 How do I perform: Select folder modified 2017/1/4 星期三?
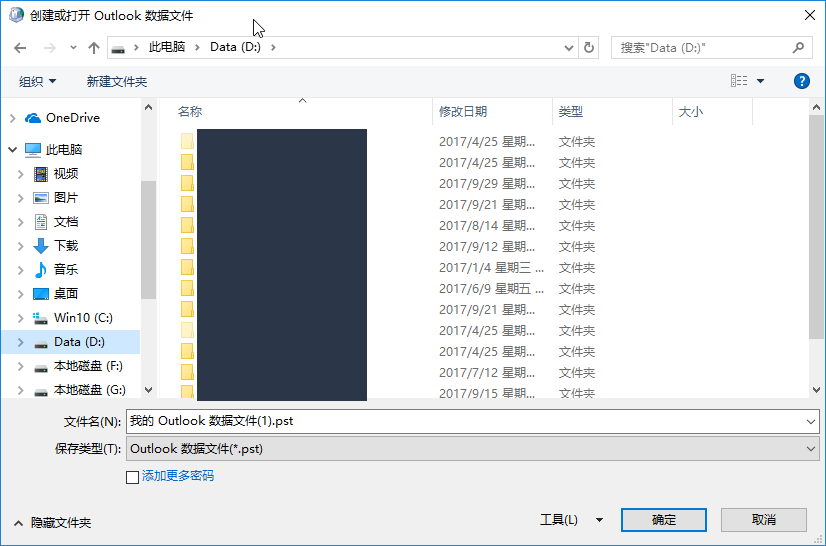(x=388, y=268)
